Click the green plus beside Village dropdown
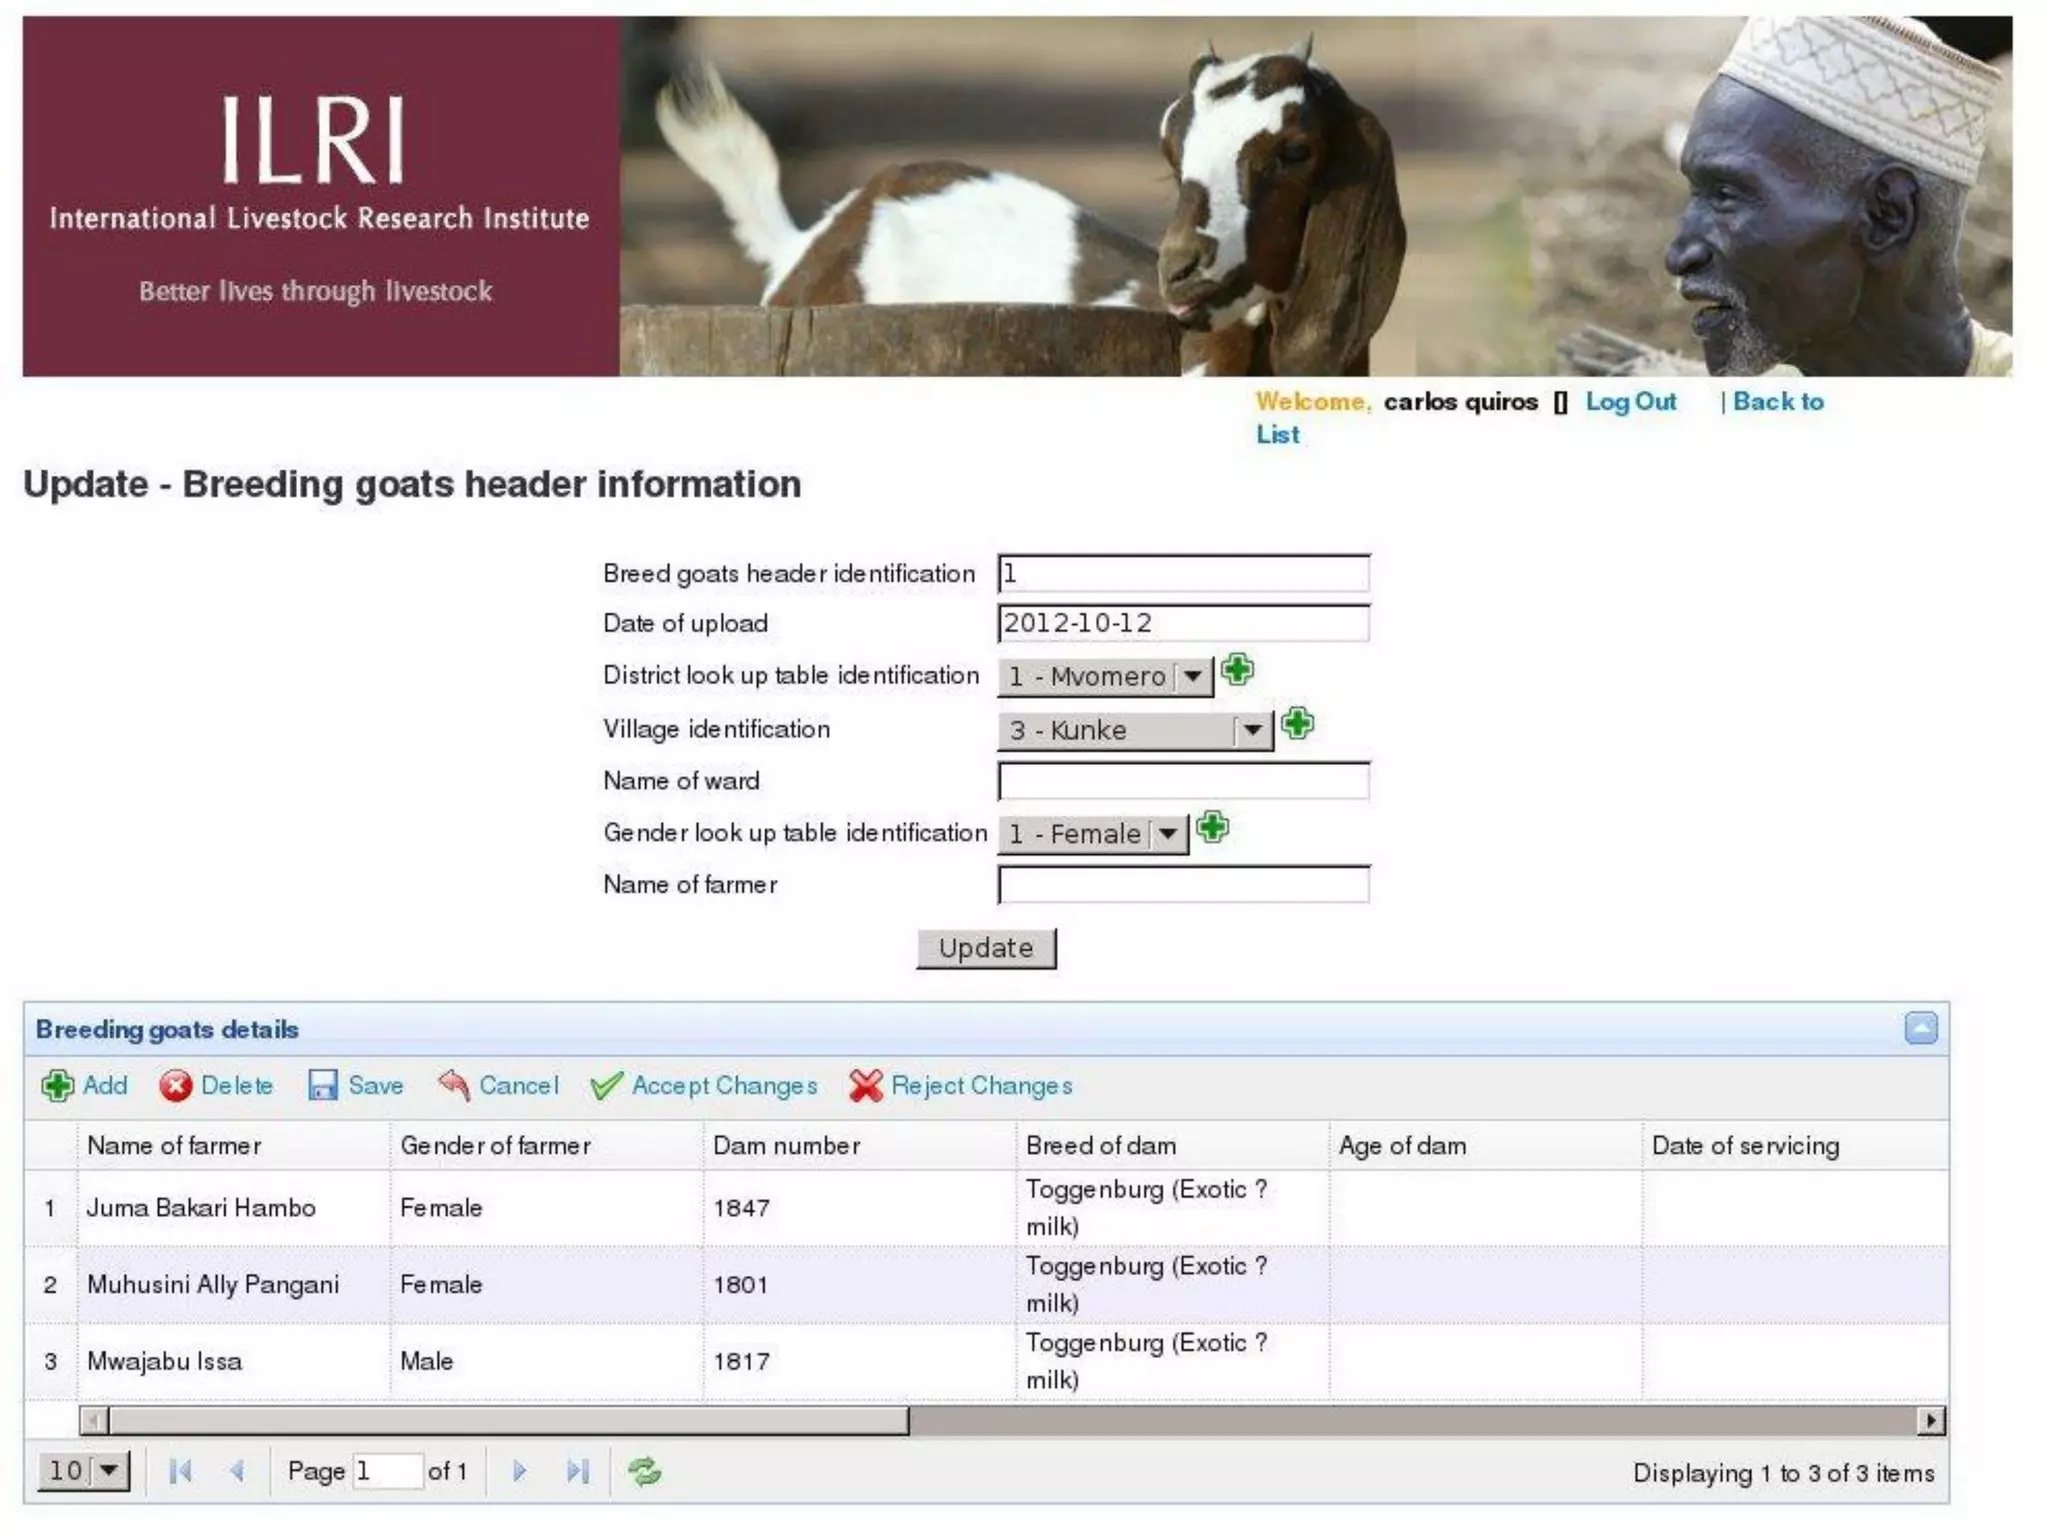Image resolution: width=2048 pixels, height=1536 pixels. tap(1297, 723)
